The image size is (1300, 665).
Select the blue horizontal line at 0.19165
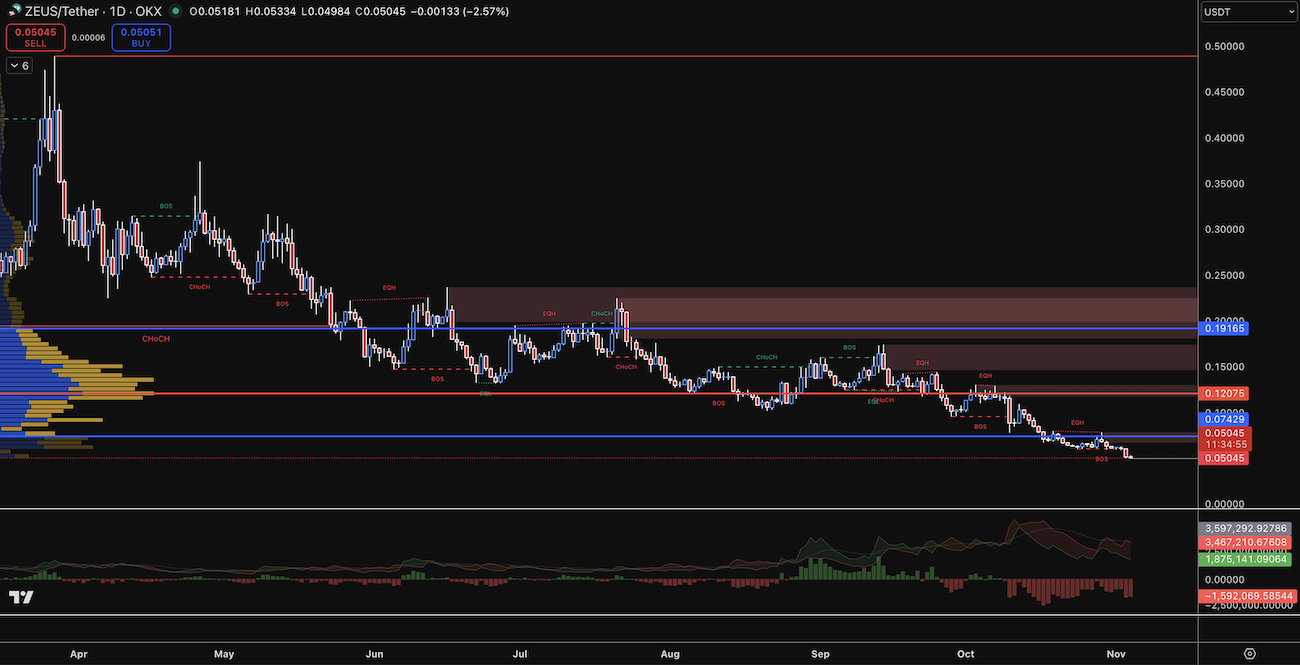point(600,328)
